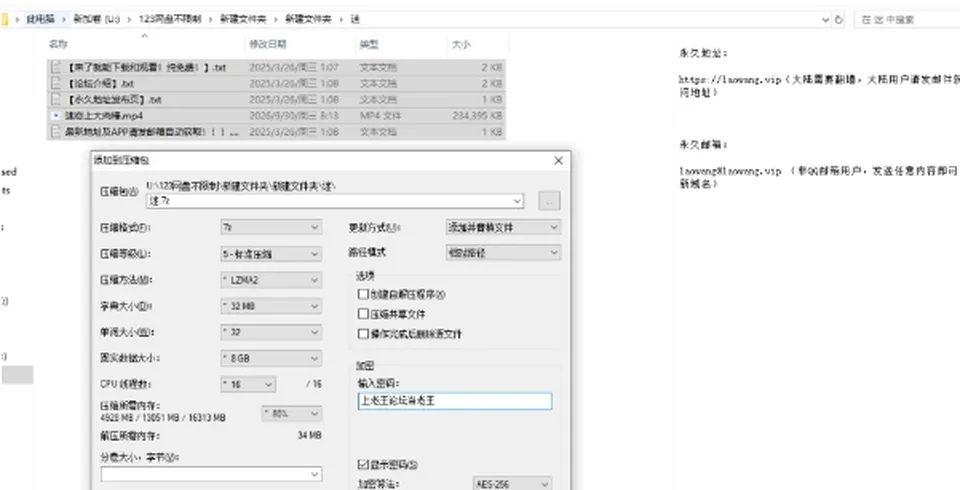Image resolution: width=960 pixels, height=490 pixels.
Task: Tick 创建自释放程序 checkbox
Action: (363, 294)
